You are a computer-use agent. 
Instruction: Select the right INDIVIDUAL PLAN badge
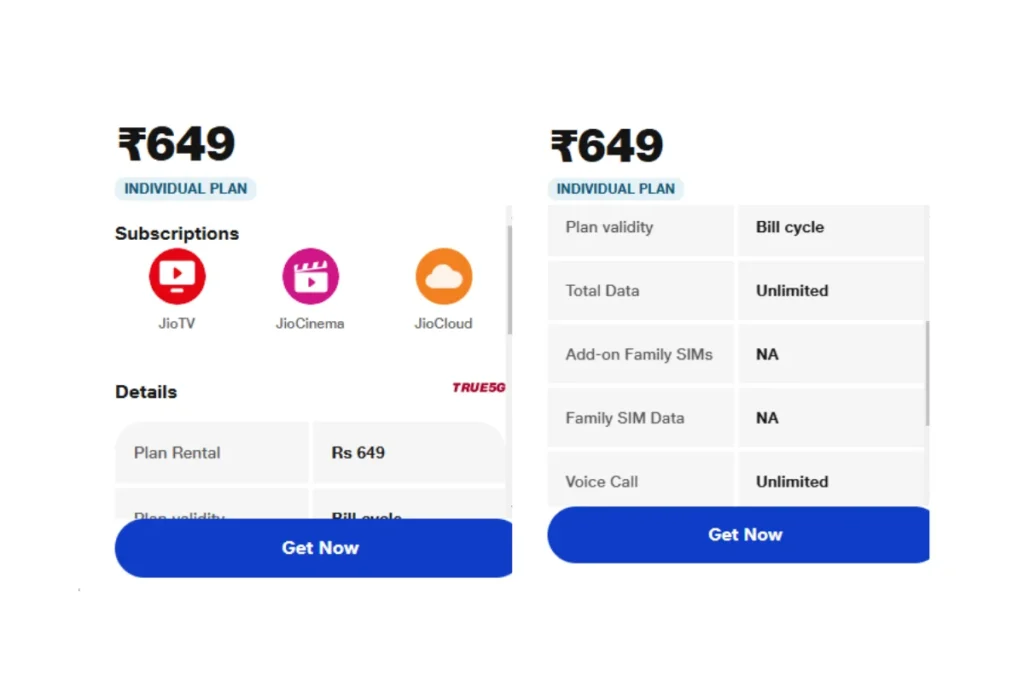tap(615, 189)
